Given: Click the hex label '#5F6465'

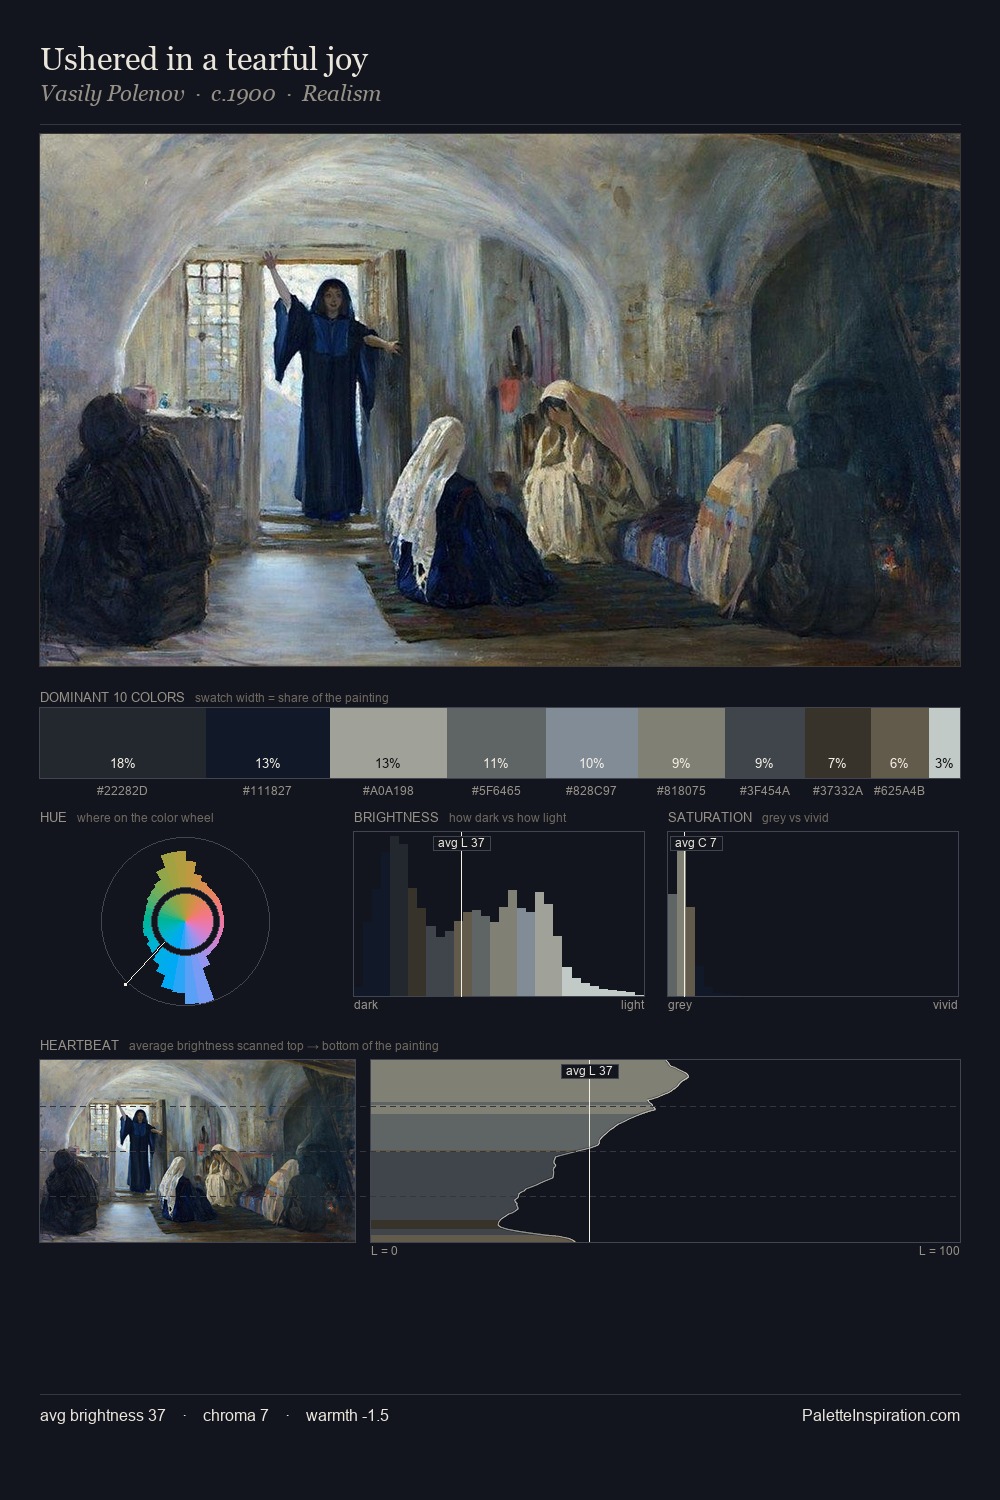Looking at the screenshot, I should tap(496, 791).
